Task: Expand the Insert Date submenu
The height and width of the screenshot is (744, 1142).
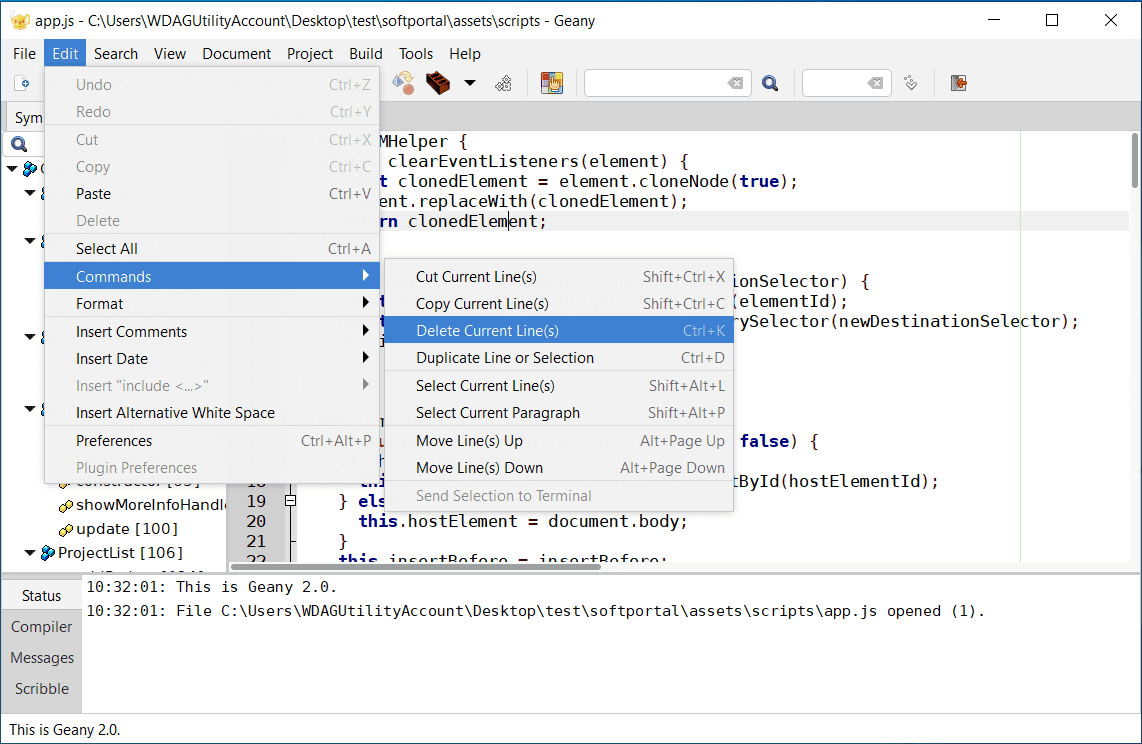Action: (212, 359)
